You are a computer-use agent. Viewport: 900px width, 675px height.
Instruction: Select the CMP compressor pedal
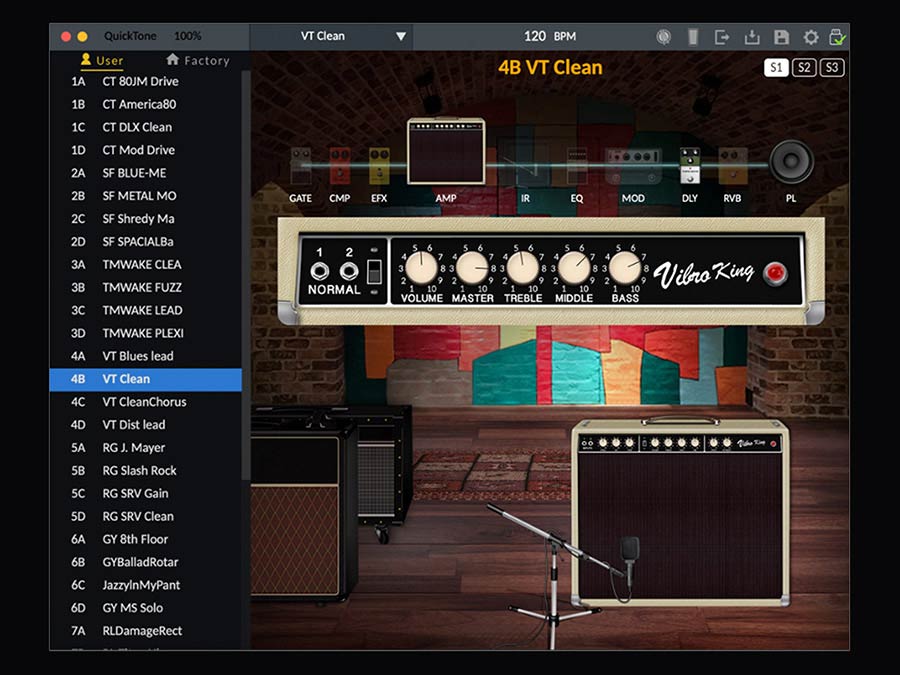click(x=340, y=166)
